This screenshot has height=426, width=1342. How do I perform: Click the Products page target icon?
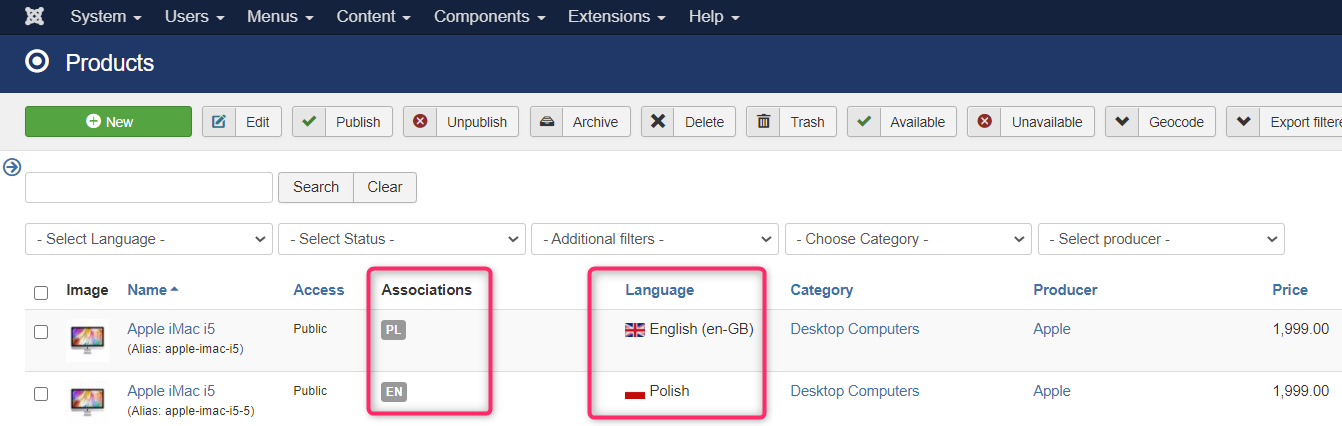(x=37, y=63)
